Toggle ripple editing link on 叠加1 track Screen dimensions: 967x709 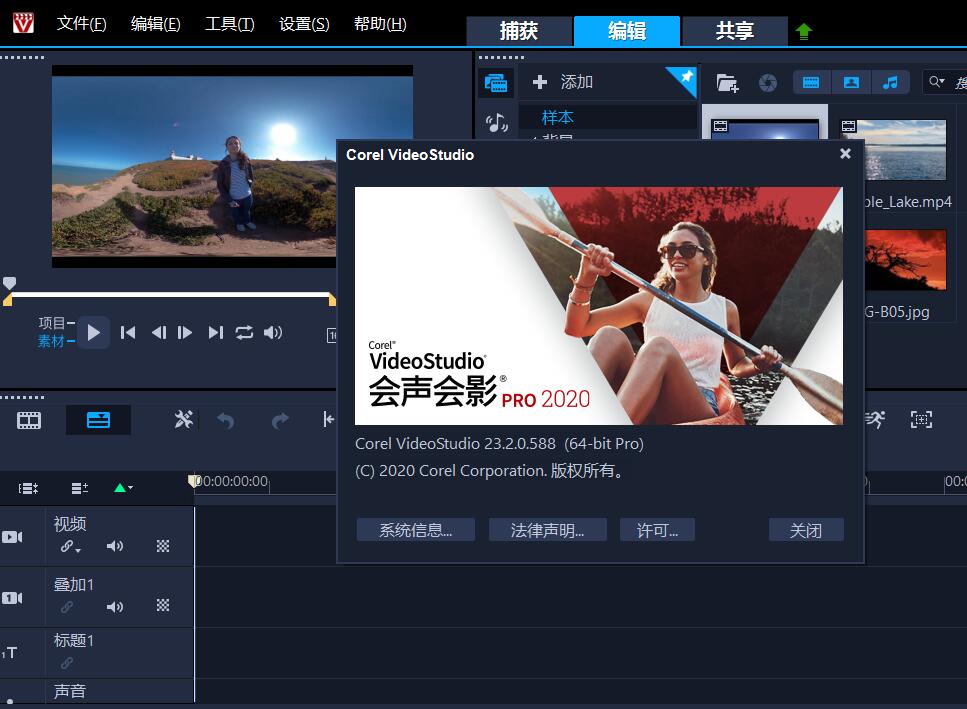[x=67, y=607]
